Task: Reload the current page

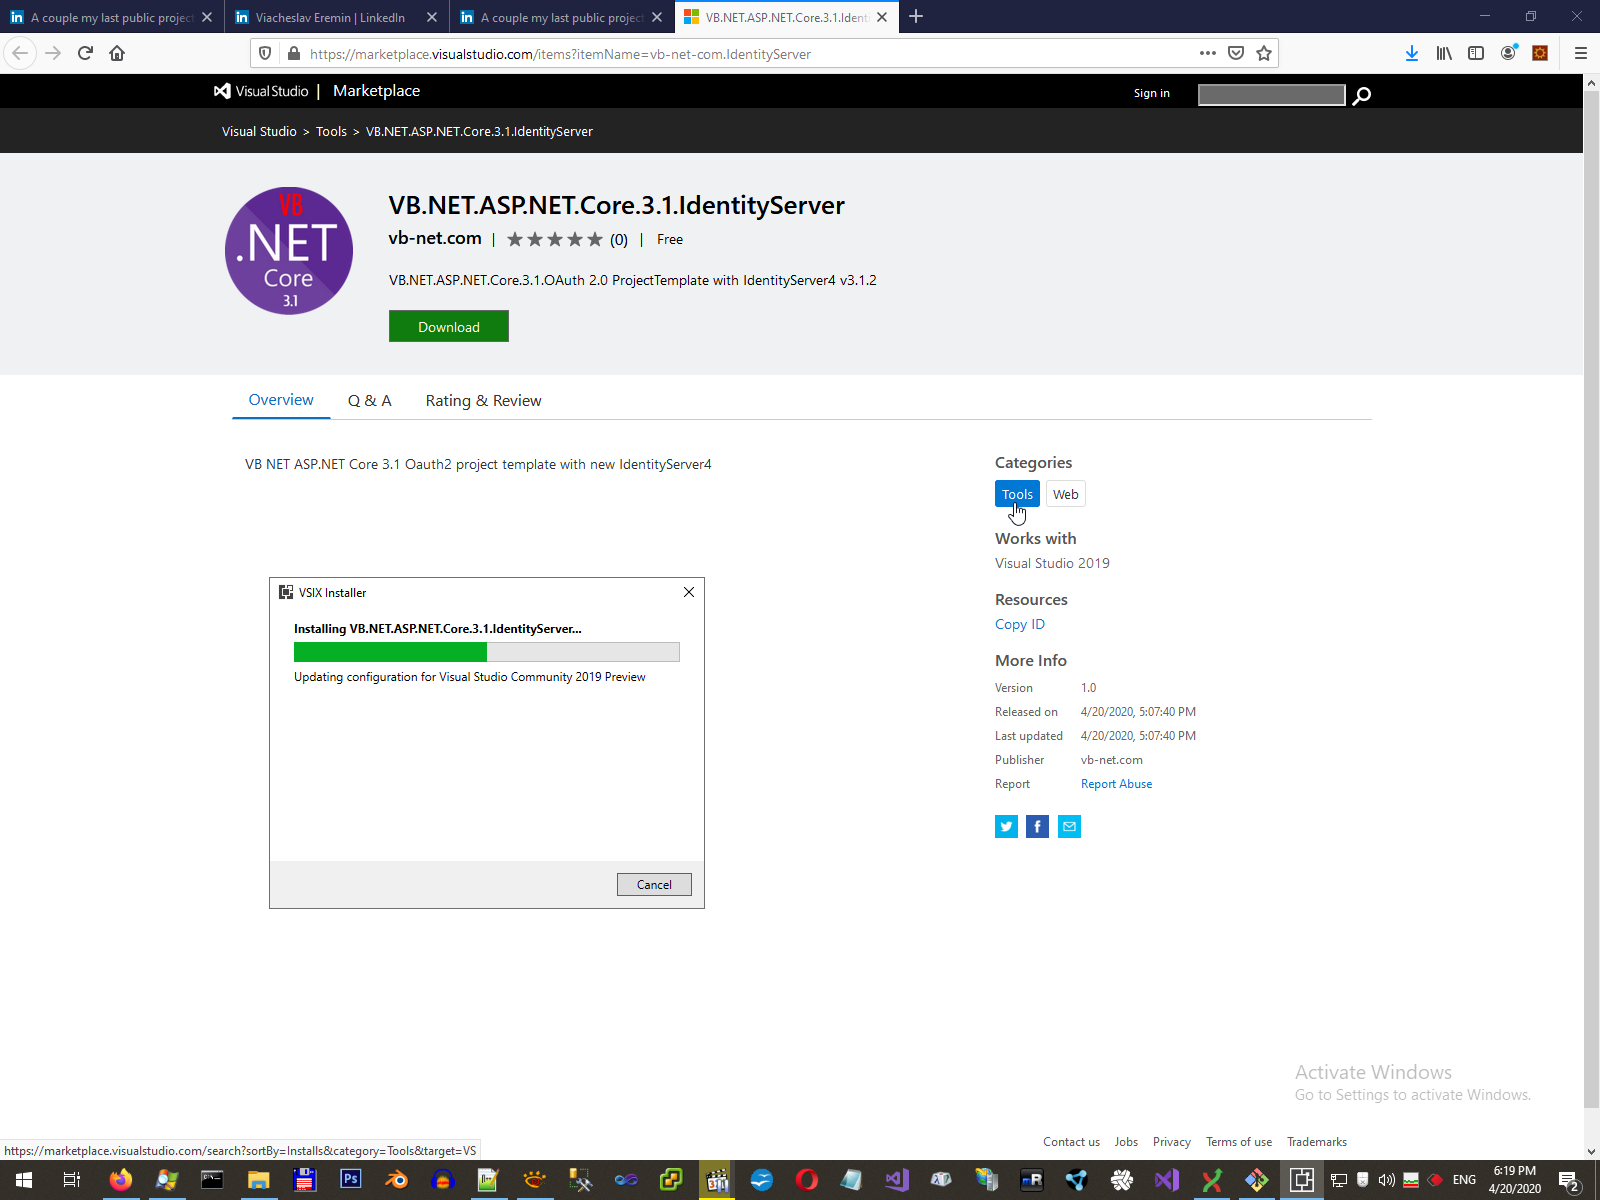Action: pos(85,53)
